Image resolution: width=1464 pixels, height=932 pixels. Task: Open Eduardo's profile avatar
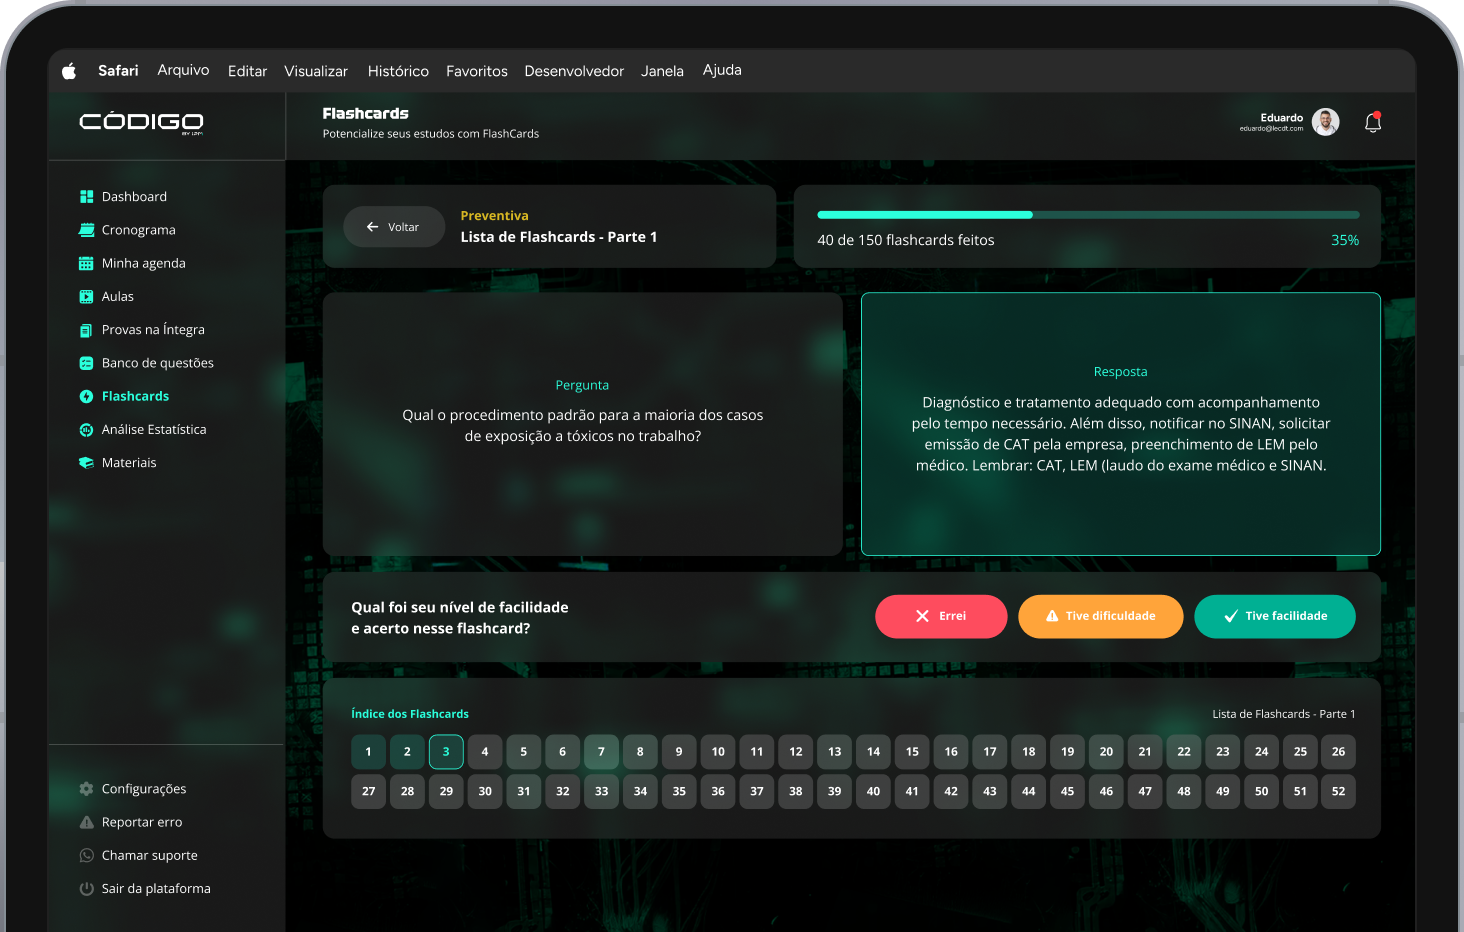click(1325, 122)
